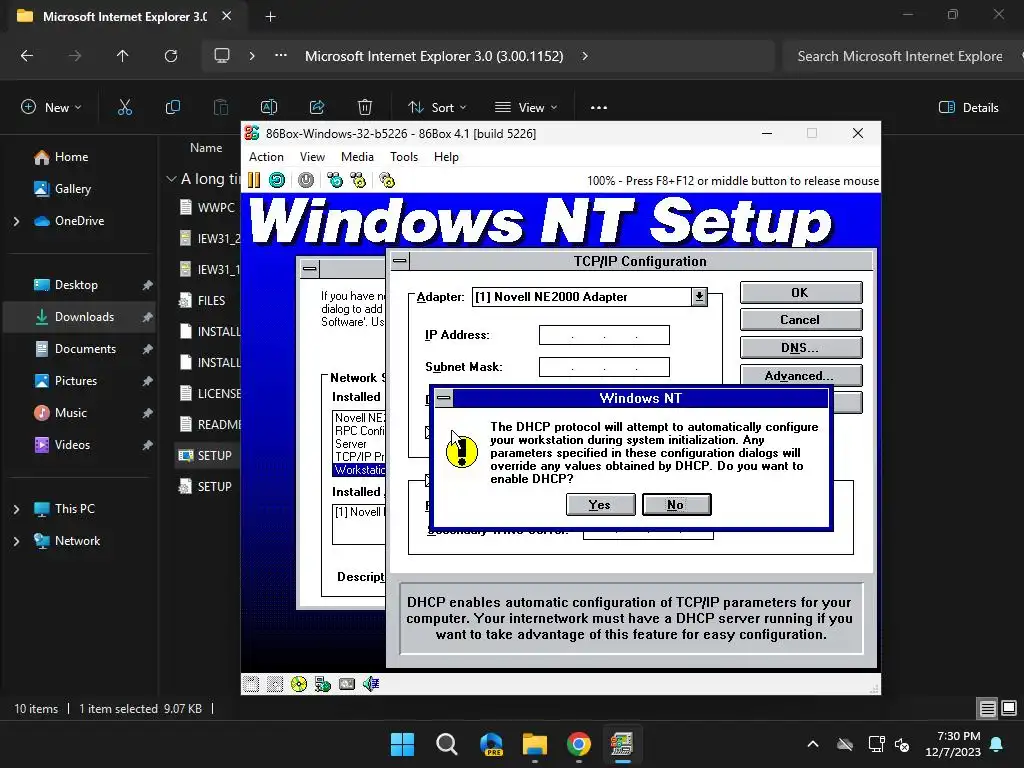Open 86Box Help menu
Viewport: 1024px width, 768px height.
[x=446, y=157]
